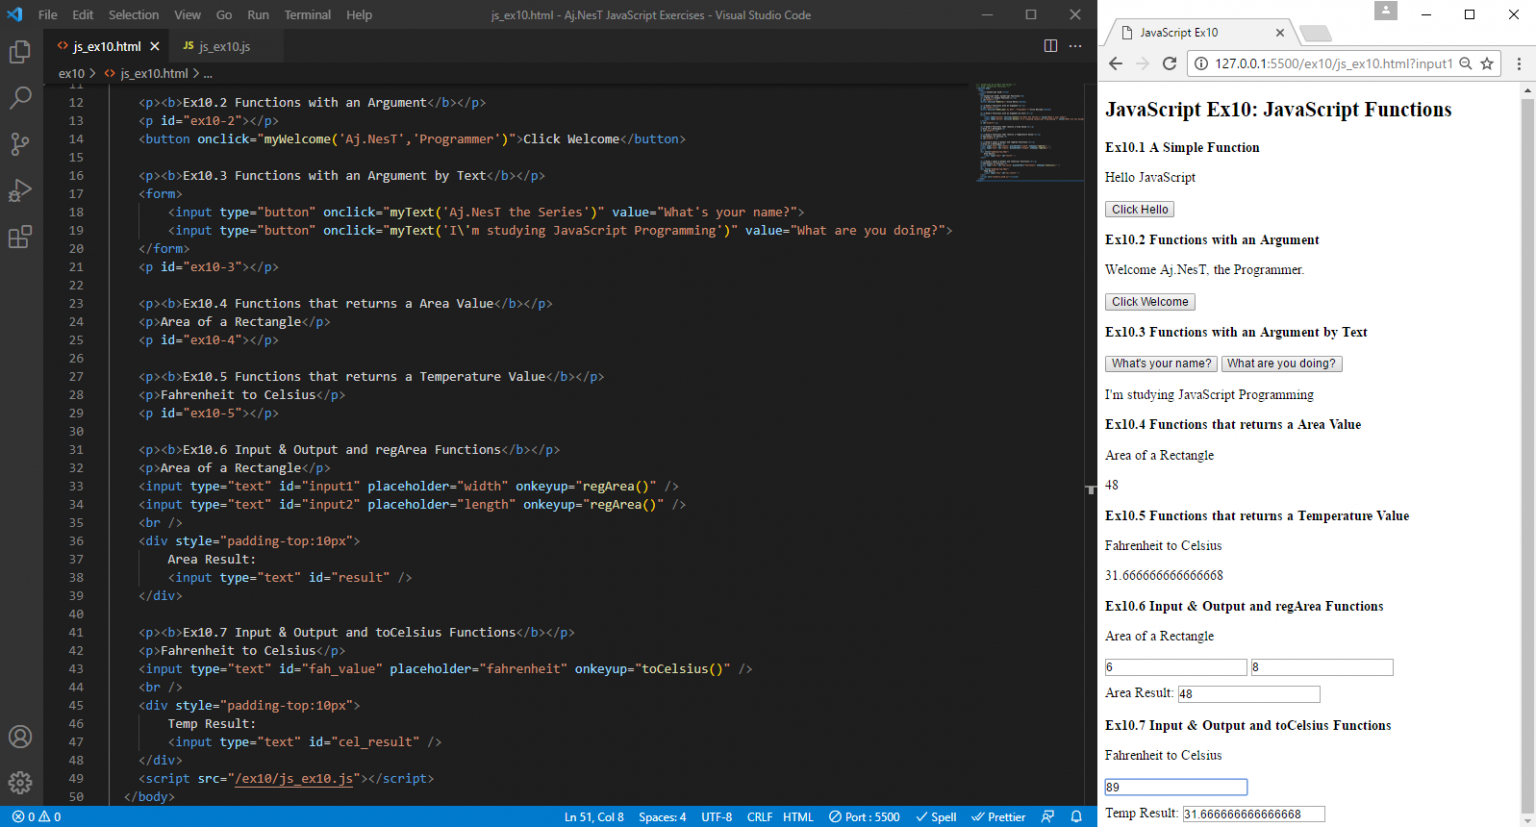Open Run and Debug view
Viewport: 1536px width, 827px height.
coord(20,190)
